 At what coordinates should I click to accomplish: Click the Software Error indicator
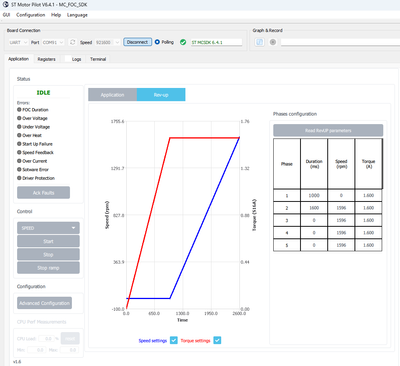pyautogui.click(x=19, y=169)
